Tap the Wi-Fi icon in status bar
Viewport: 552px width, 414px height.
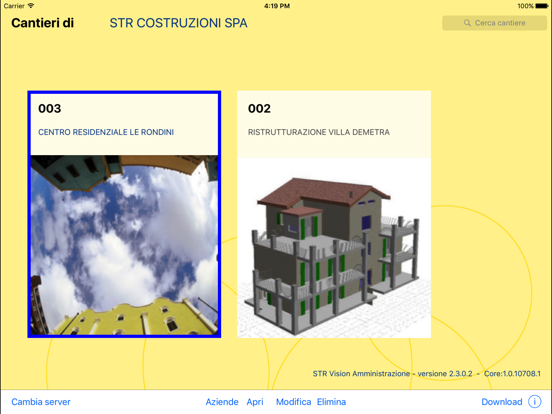pyautogui.click(x=31, y=6)
